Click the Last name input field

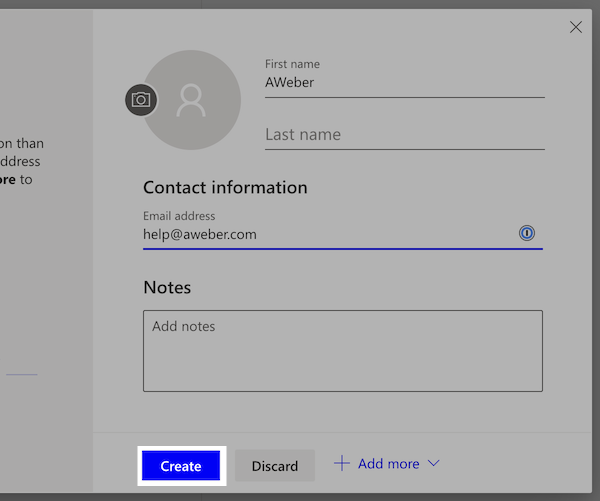(404, 135)
